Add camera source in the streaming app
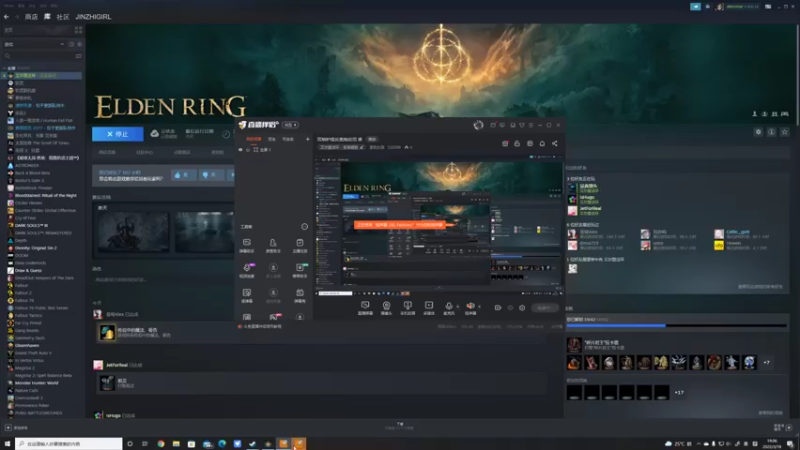 tap(386, 307)
